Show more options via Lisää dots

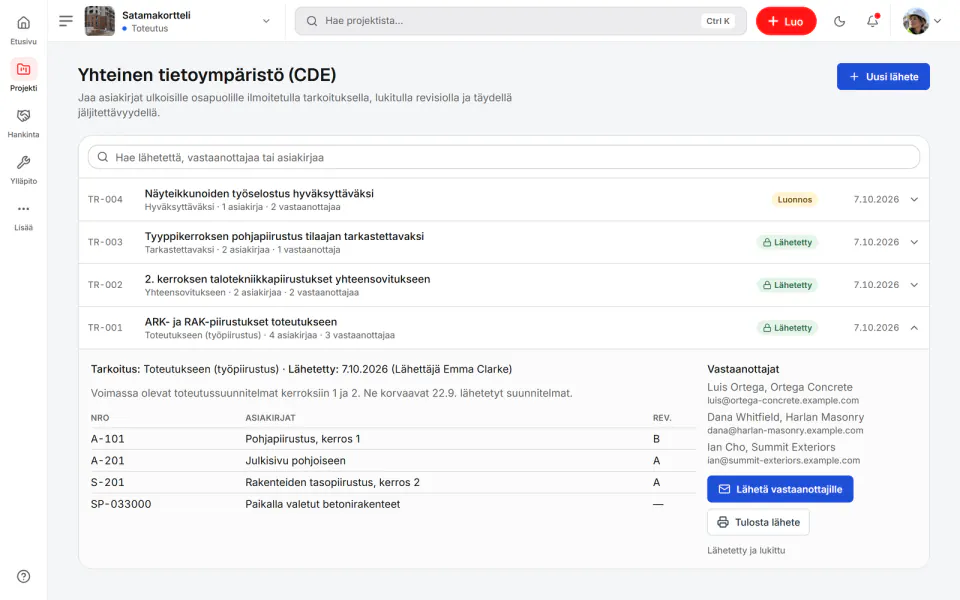23,209
